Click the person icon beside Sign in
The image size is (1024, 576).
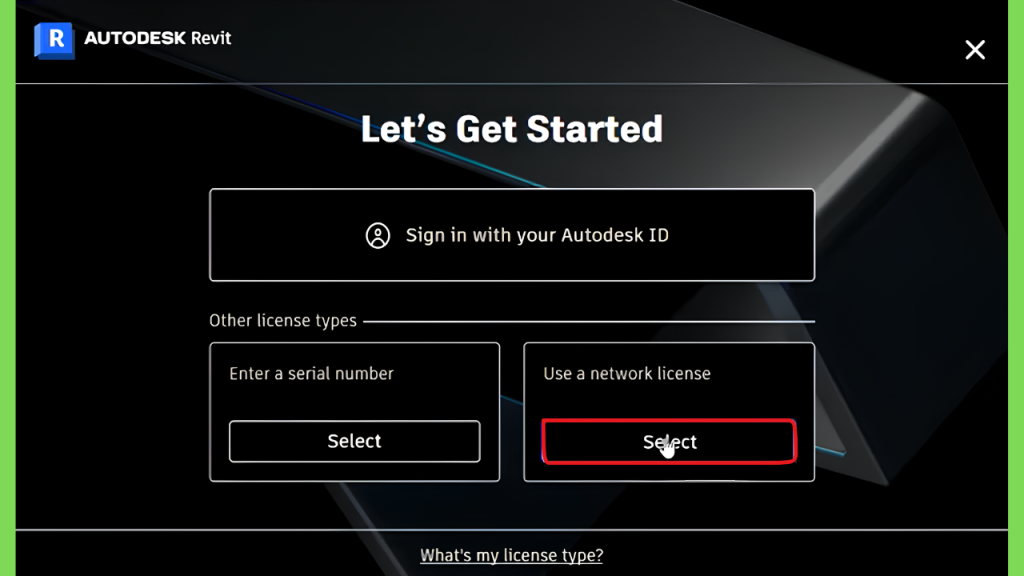[x=377, y=235]
